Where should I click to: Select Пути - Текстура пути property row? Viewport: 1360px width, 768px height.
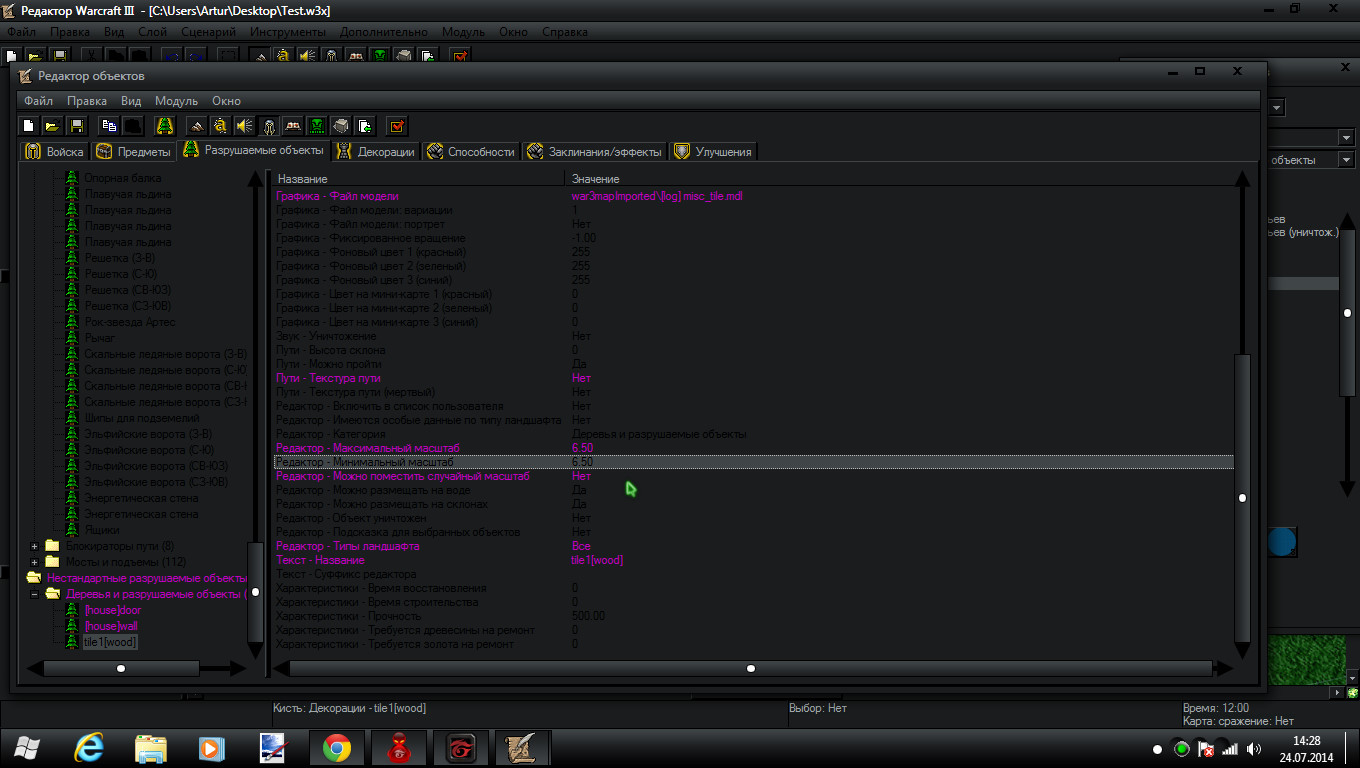(753, 378)
